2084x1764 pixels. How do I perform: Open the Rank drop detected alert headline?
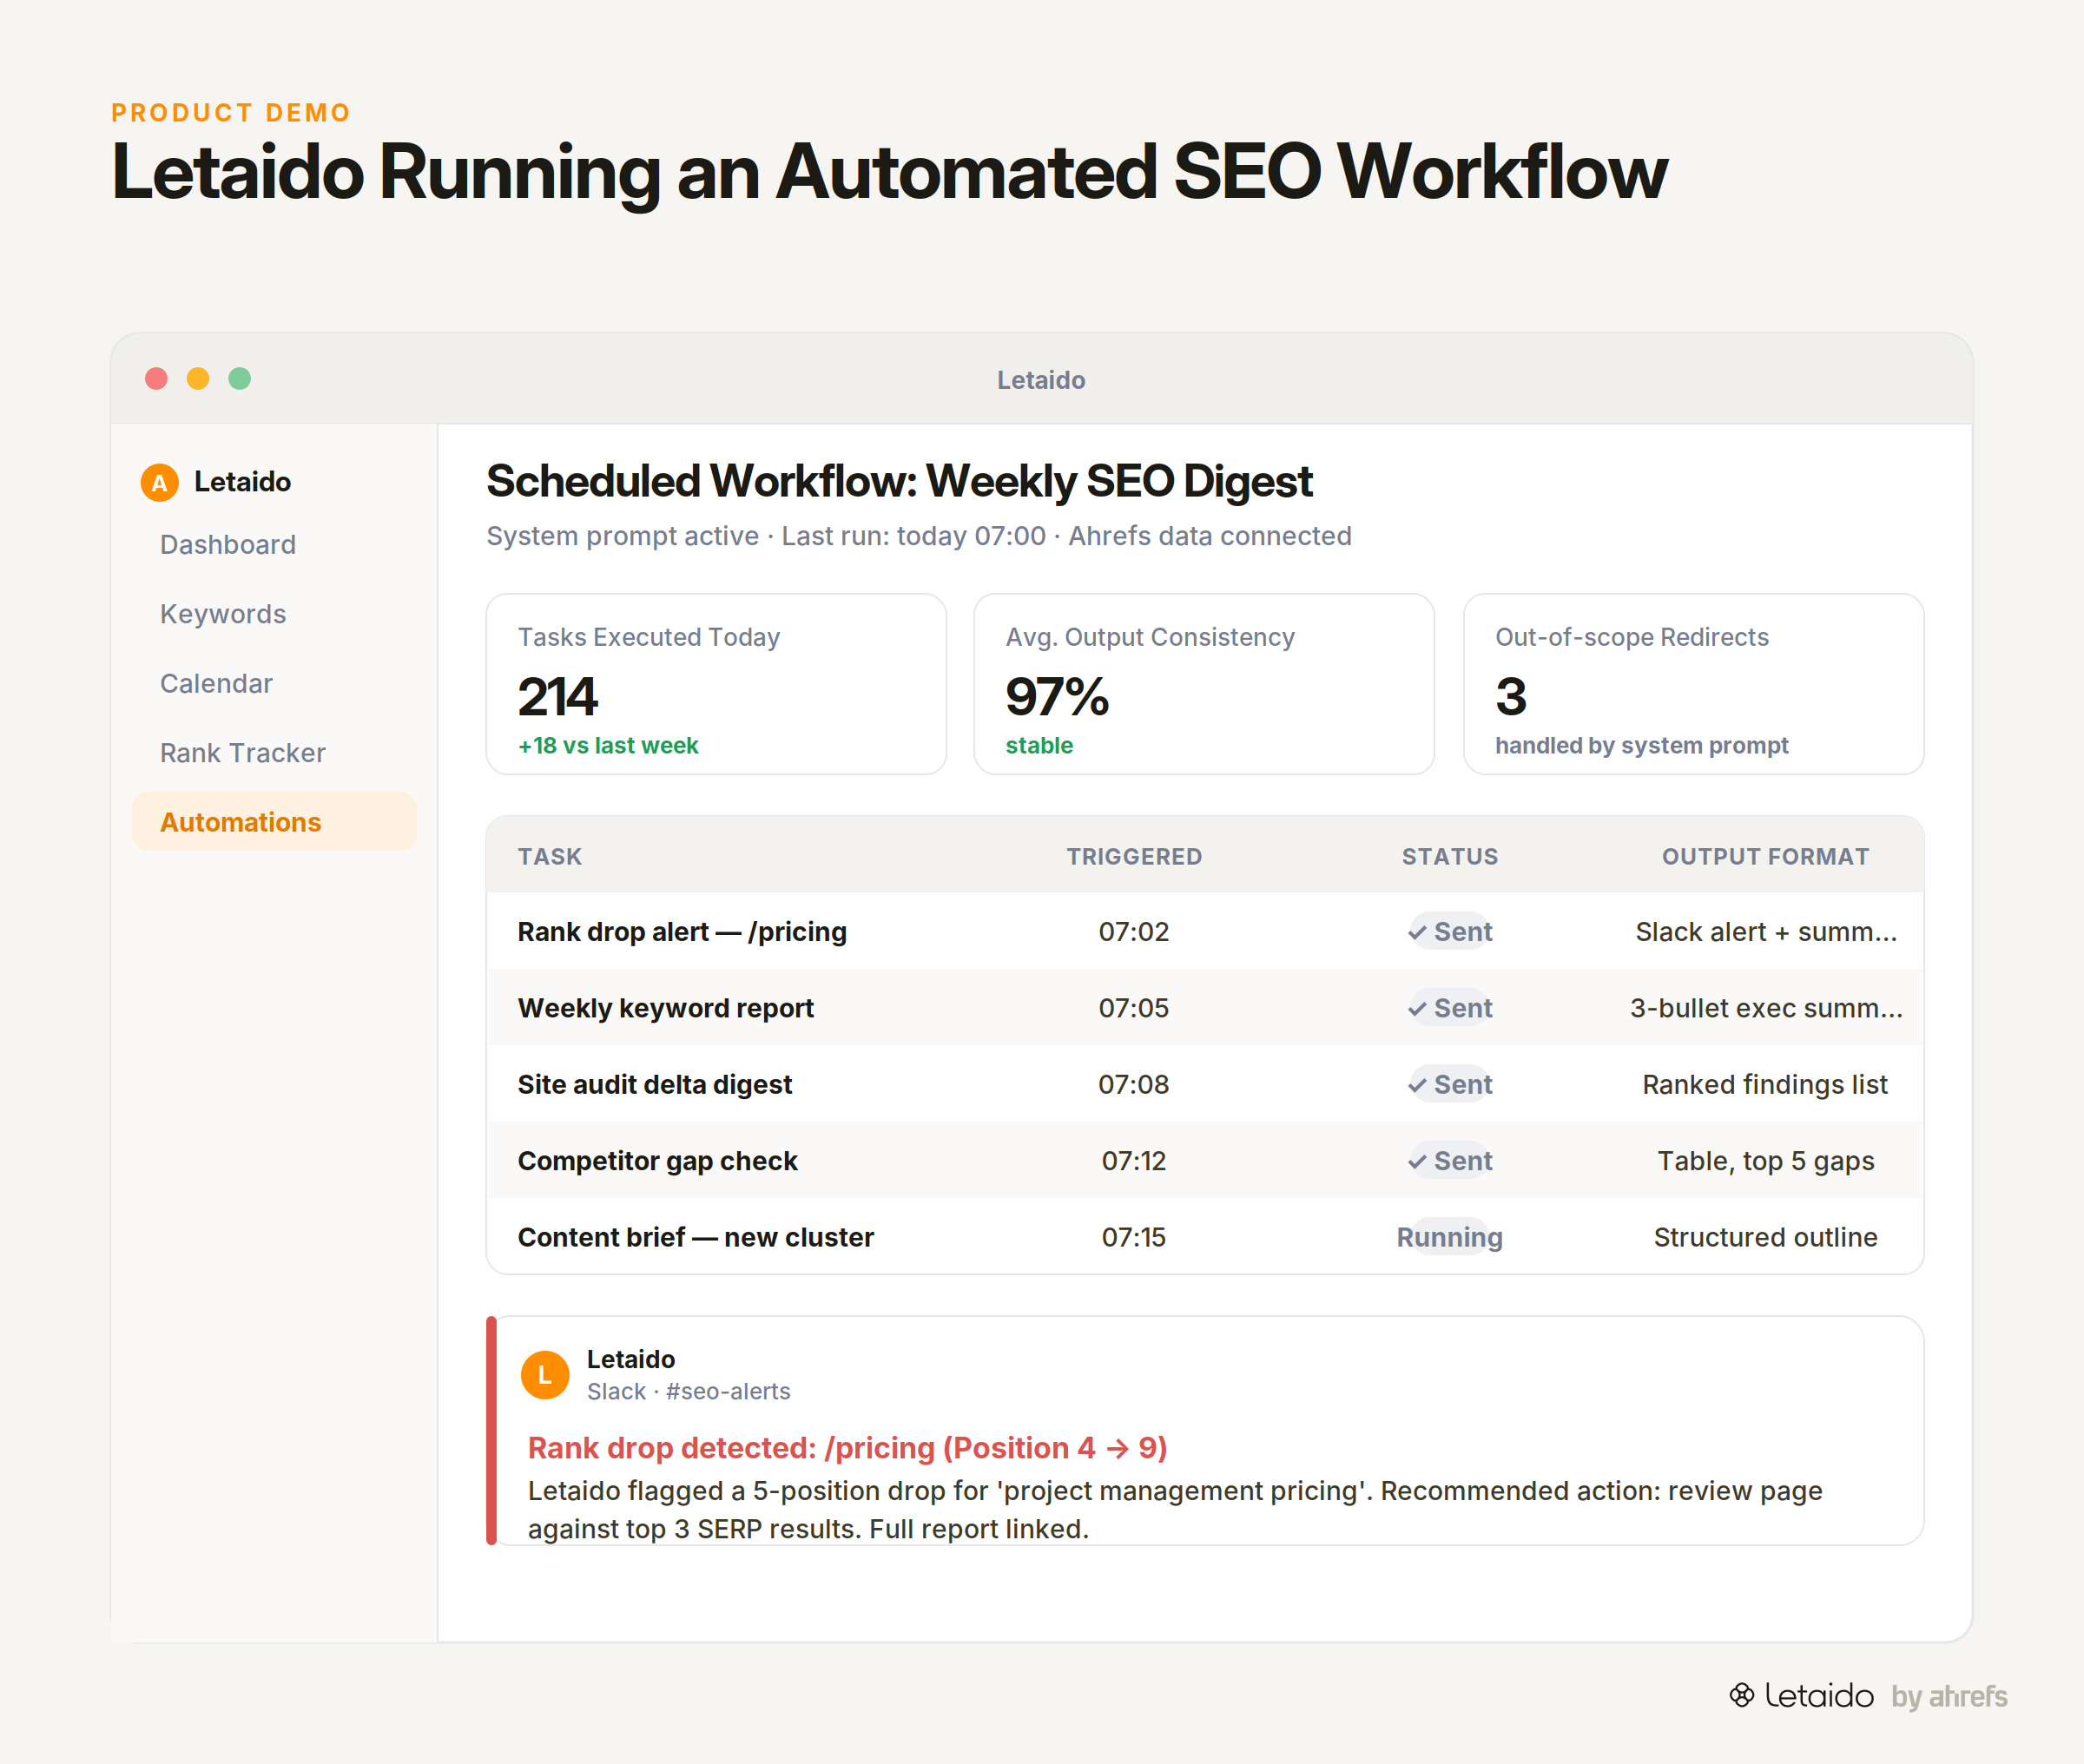click(848, 1448)
